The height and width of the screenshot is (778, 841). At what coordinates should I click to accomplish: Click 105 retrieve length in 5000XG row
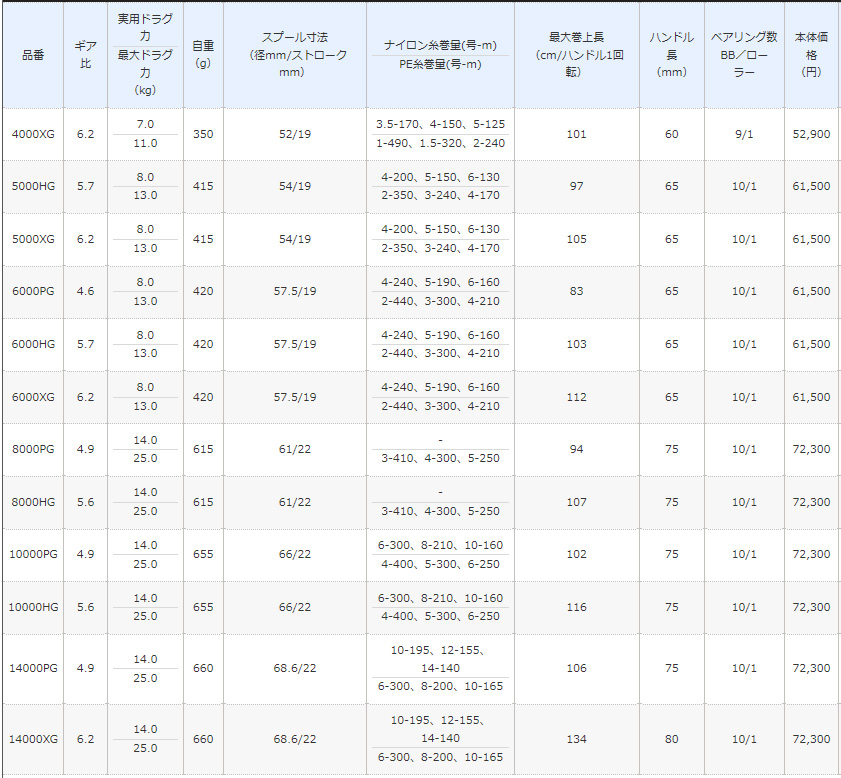[x=577, y=239]
